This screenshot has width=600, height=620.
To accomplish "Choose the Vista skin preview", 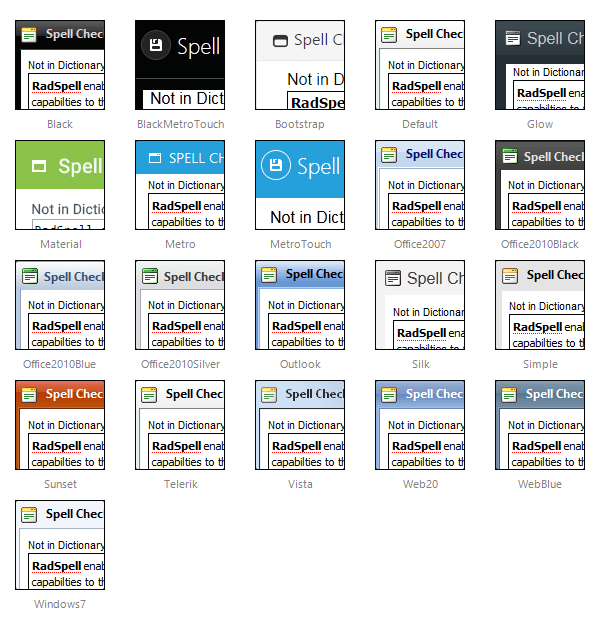I will point(300,425).
